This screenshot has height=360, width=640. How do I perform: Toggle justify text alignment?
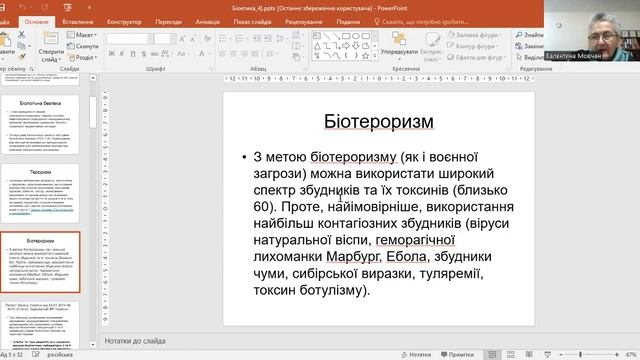tap(255, 53)
